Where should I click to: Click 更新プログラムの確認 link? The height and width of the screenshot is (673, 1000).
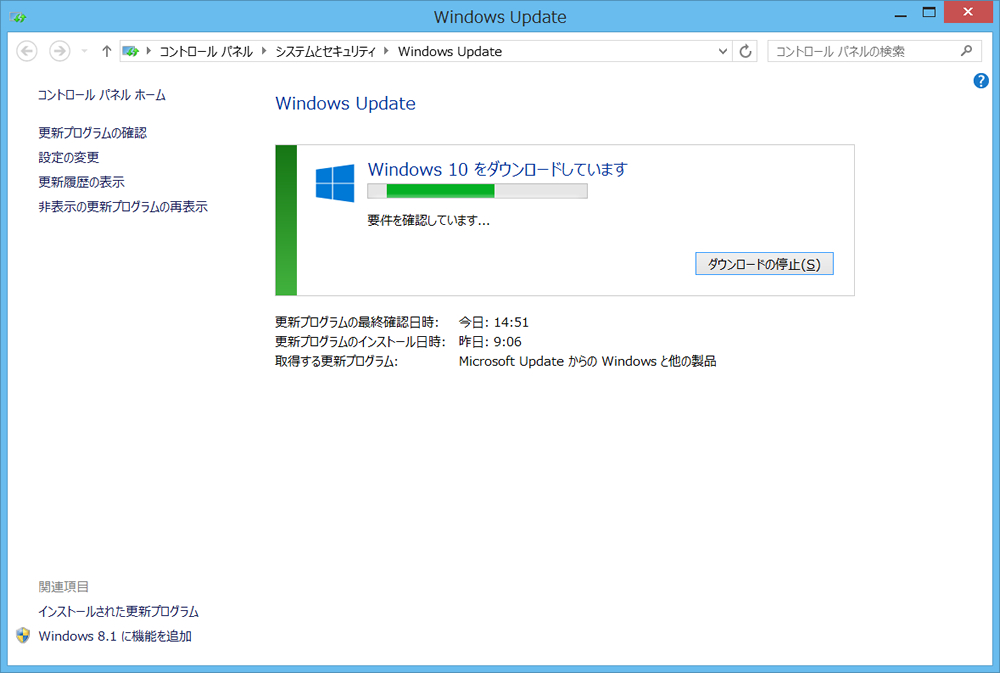coord(92,133)
